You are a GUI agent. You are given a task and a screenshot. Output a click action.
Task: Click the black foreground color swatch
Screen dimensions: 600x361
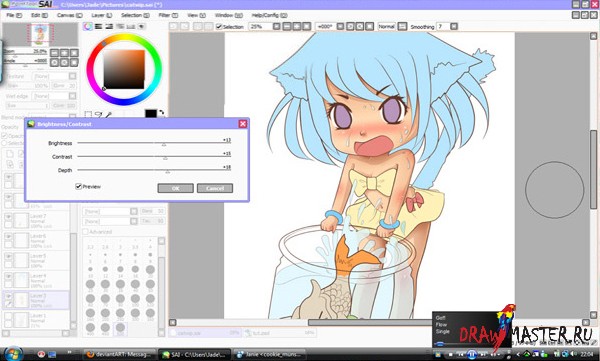tap(151, 113)
